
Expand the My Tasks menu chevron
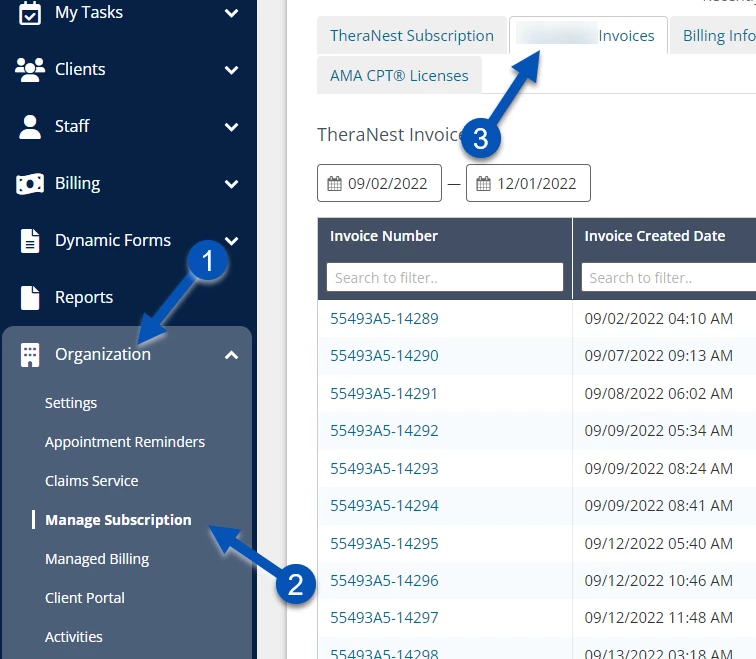click(231, 13)
